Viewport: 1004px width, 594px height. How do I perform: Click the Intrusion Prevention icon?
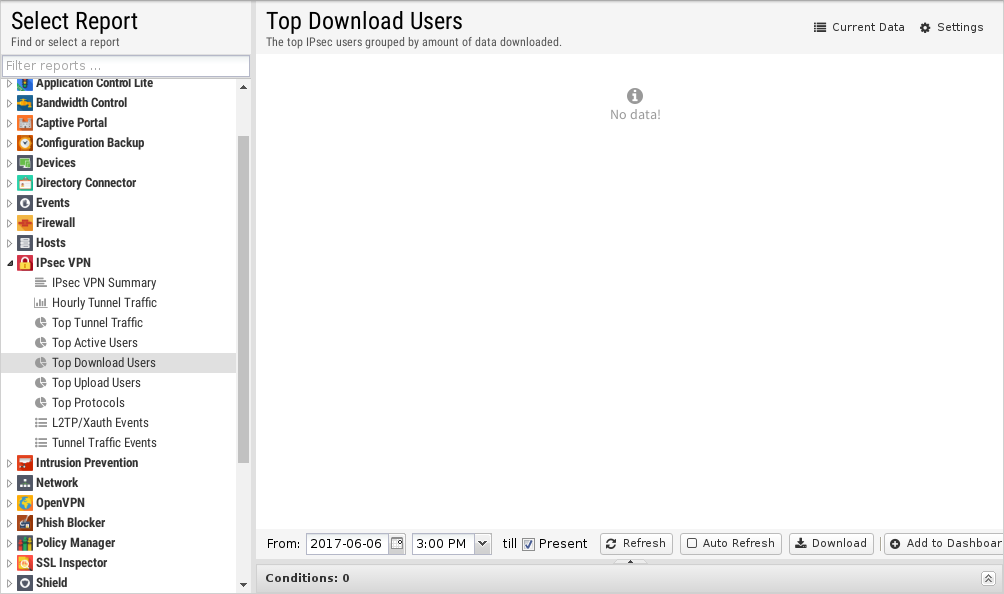[x=25, y=463]
